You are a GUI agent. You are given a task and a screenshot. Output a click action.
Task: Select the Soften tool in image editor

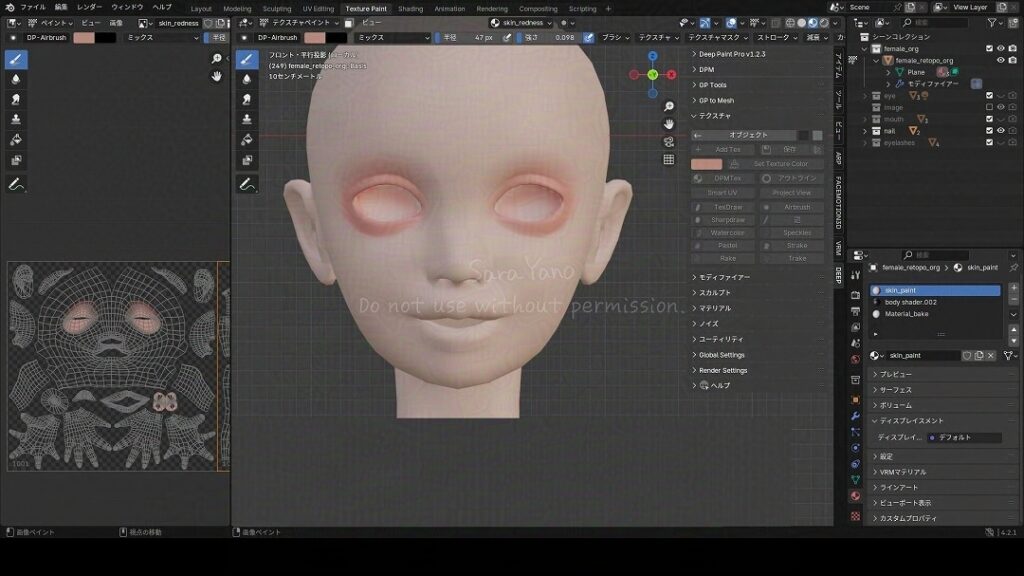[x=16, y=80]
